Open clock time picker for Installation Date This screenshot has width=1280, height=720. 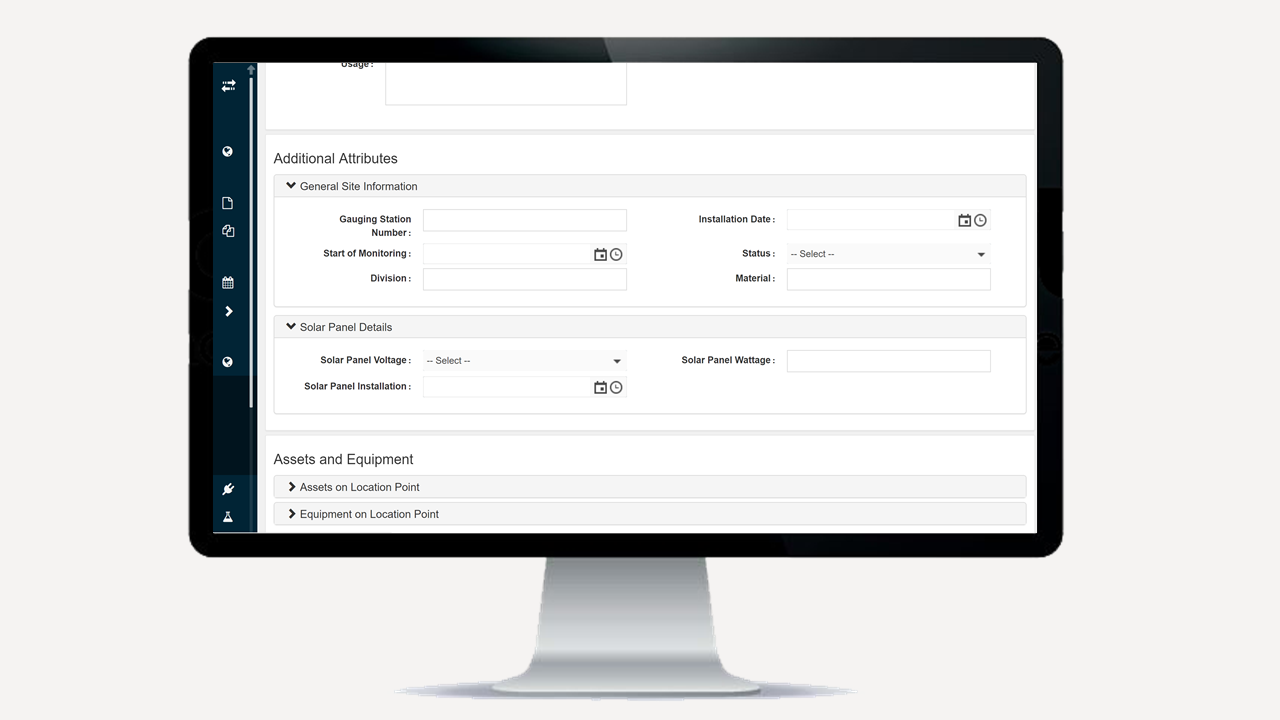980,220
